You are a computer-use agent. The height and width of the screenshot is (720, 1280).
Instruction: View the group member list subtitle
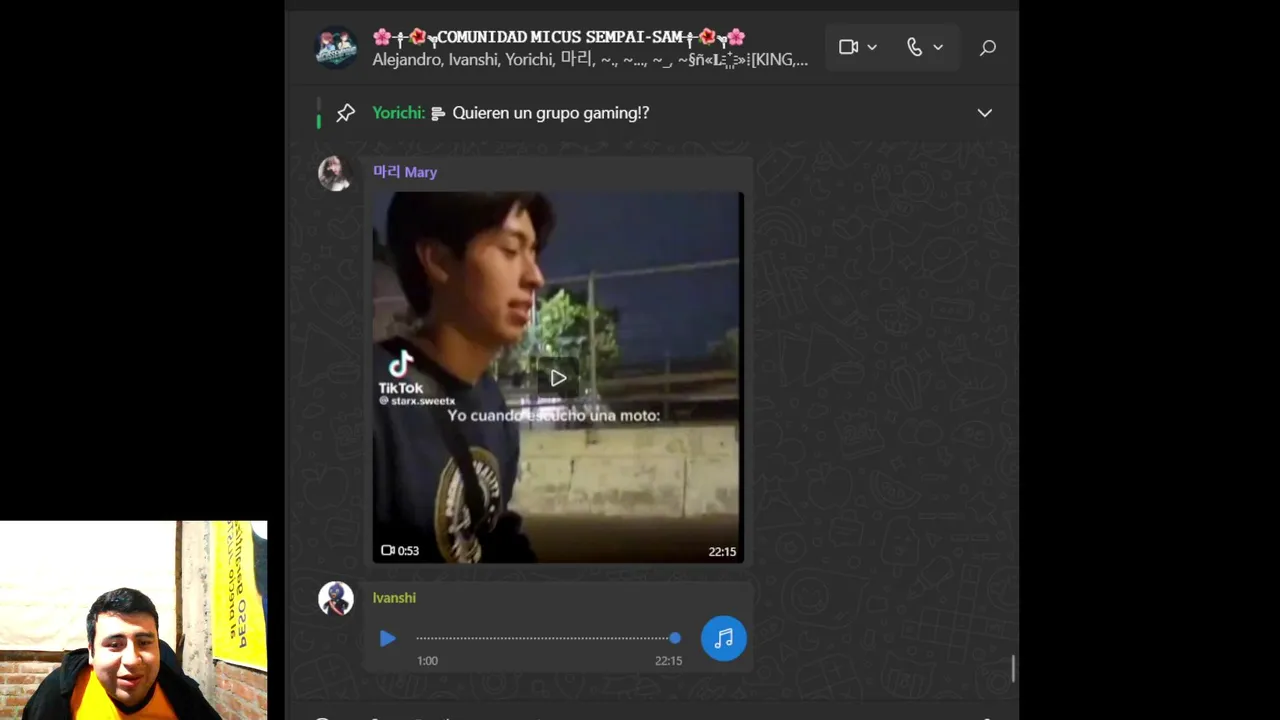click(x=590, y=60)
